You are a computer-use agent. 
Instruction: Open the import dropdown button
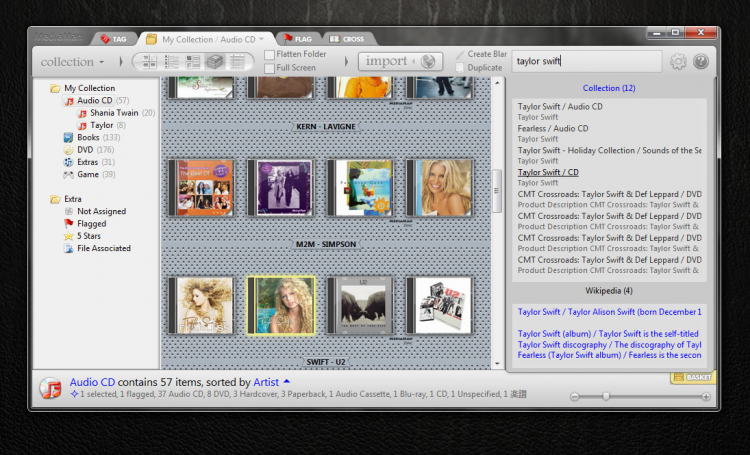[x=400, y=61]
